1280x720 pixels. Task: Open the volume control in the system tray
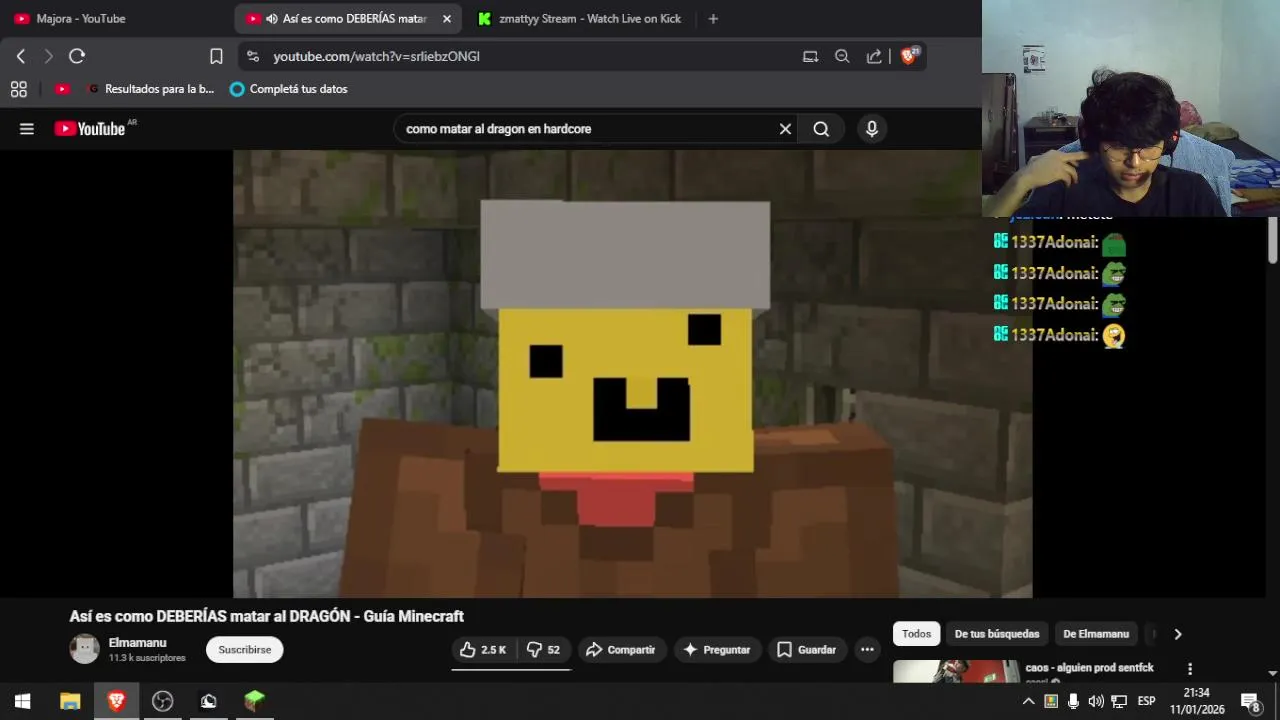(1096, 701)
